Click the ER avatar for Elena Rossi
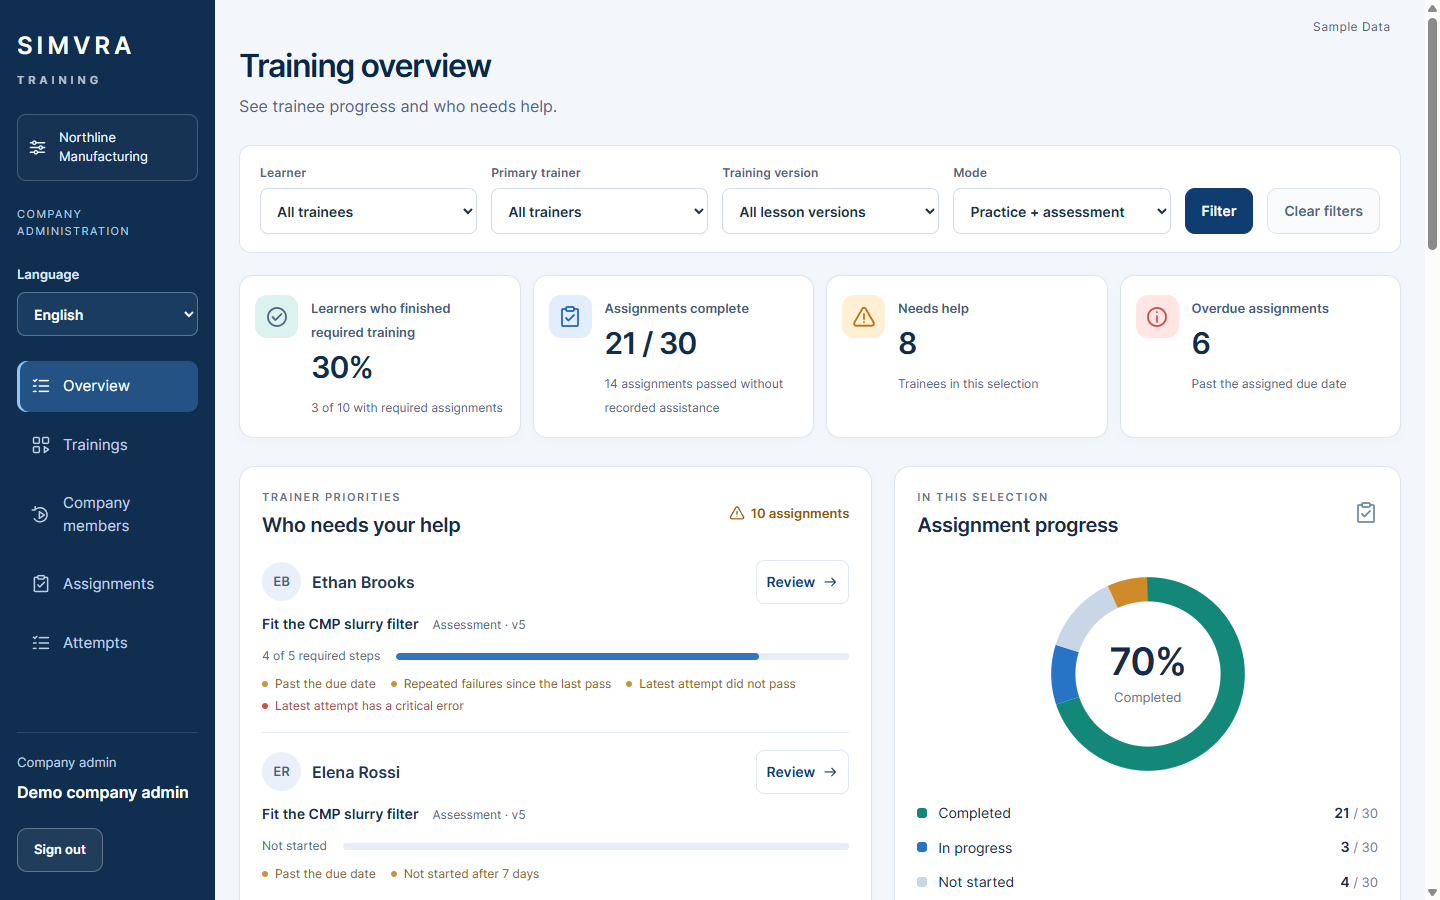This screenshot has width=1440, height=900. pyautogui.click(x=282, y=772)
